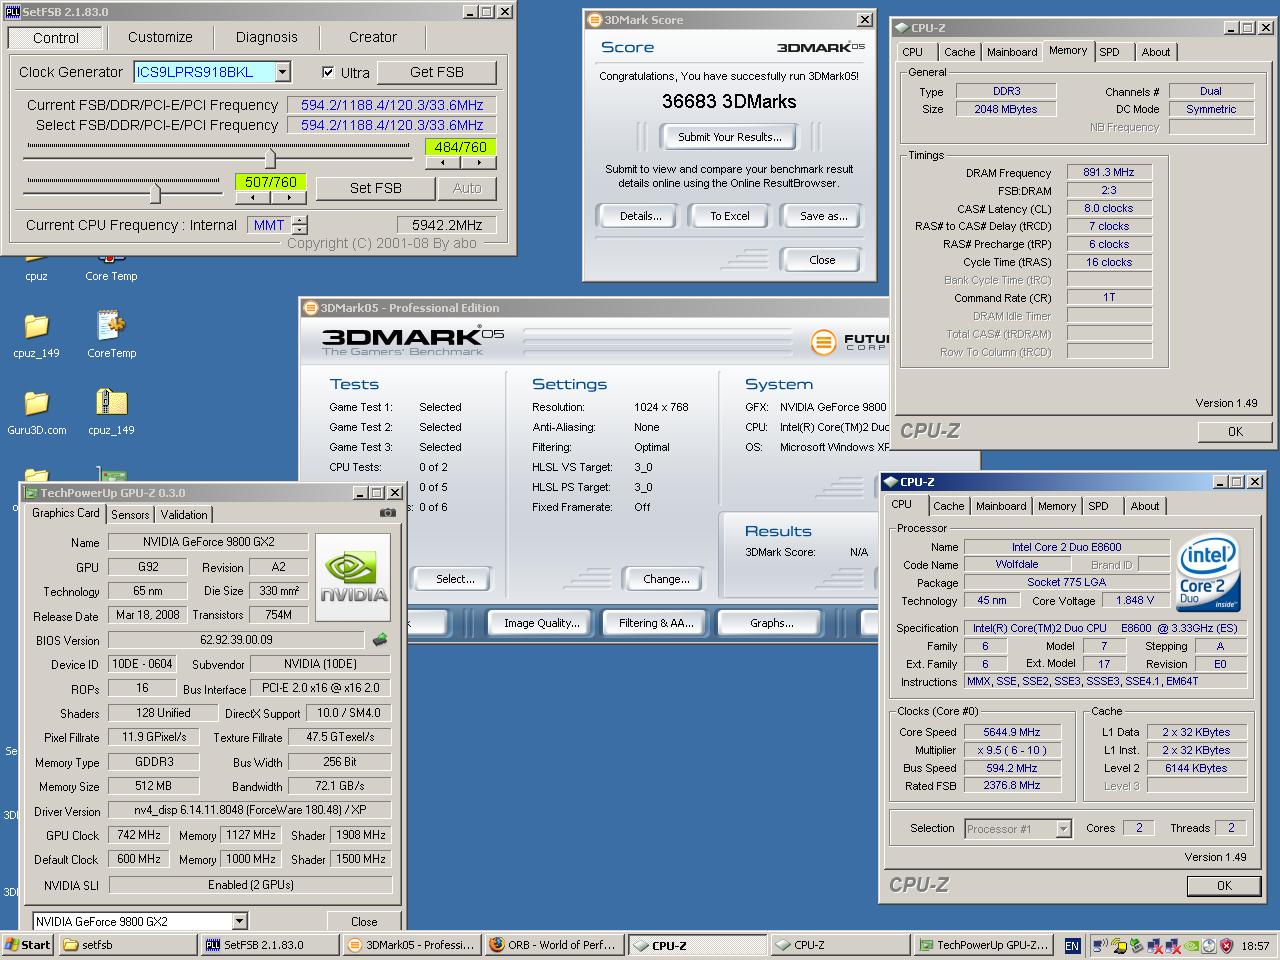Open SPD tab in upper CPU-Z window

1109,52
